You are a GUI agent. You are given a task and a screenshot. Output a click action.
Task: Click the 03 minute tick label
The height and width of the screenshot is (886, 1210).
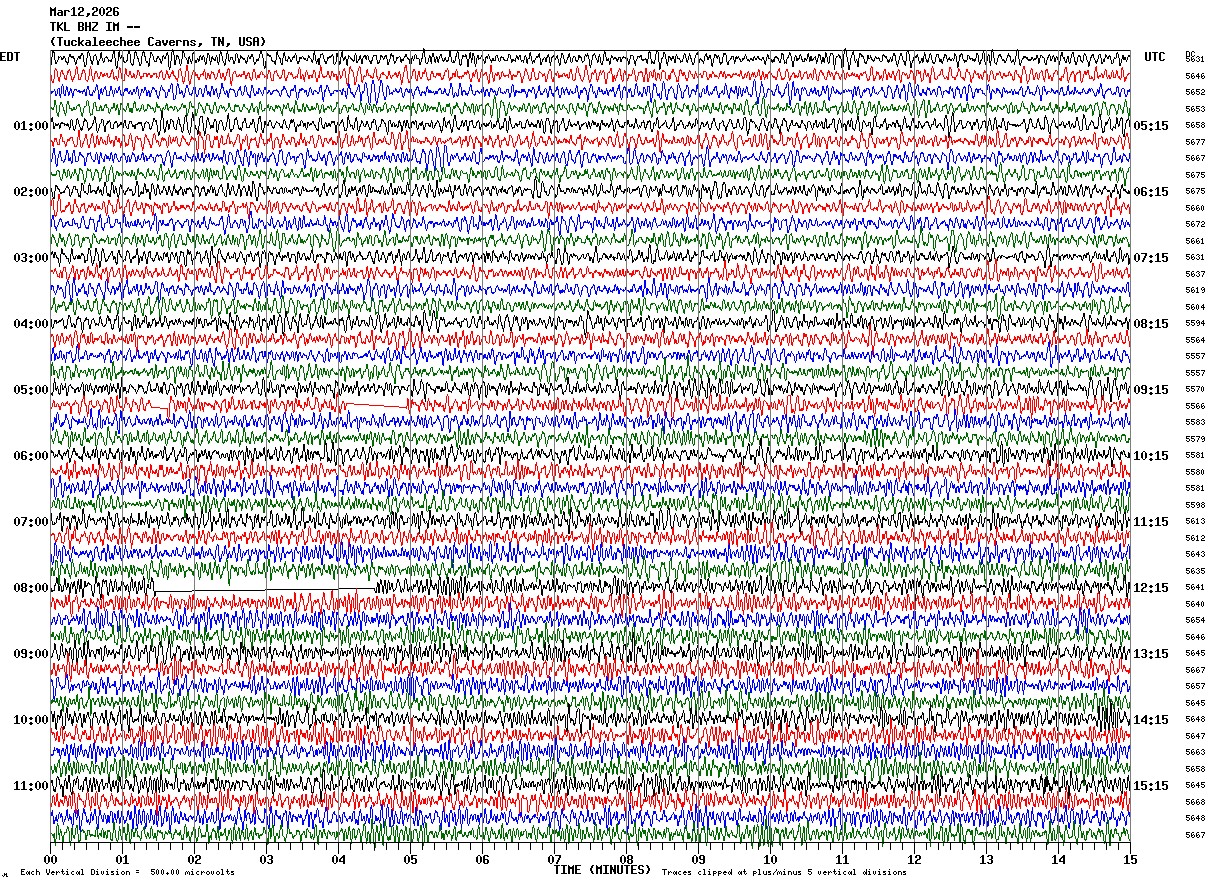click(x=267, y=859)
